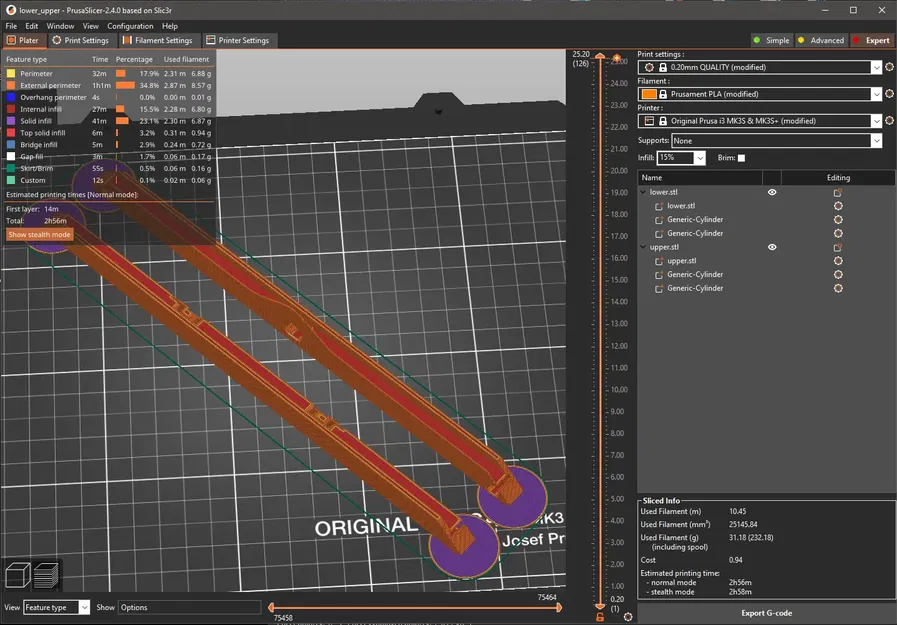The width and height of the screenshot is (897, 625).
Task: Click the Export G-code button
Action: (767, 613)
